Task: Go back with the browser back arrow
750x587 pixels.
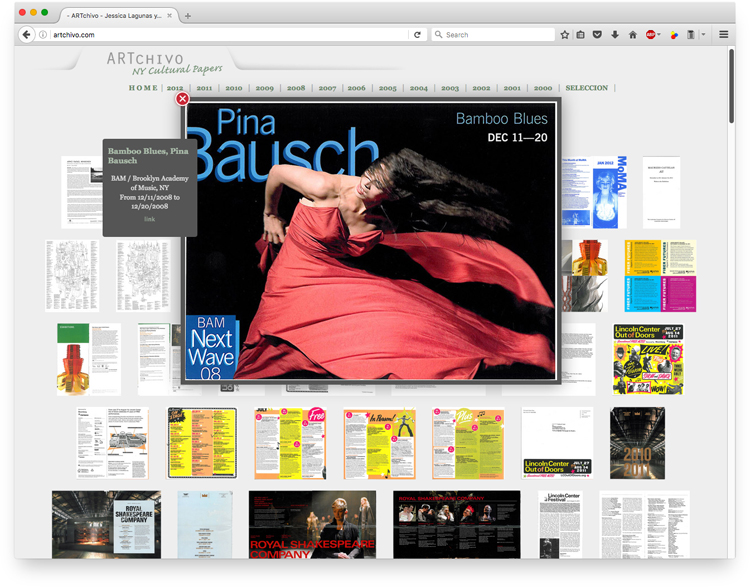Action: (x=26, y=34)
